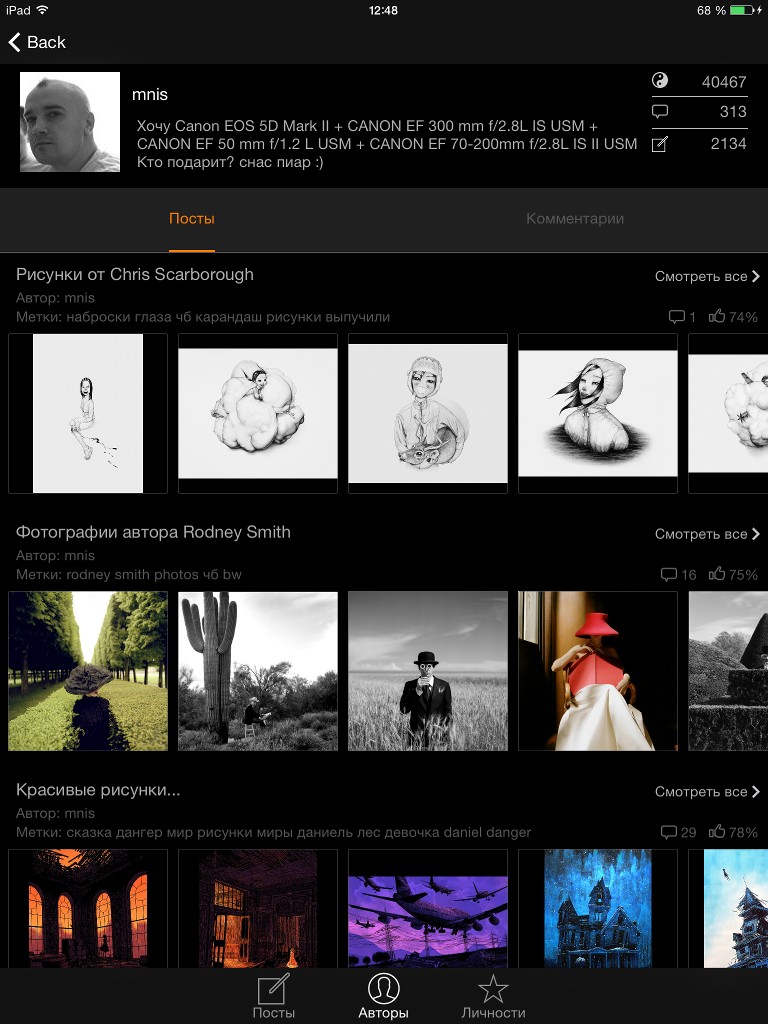Screen dimensions: 768x1024
Task: Open the saguaro cactus photo thumbnail
Action: click(258, 671)
